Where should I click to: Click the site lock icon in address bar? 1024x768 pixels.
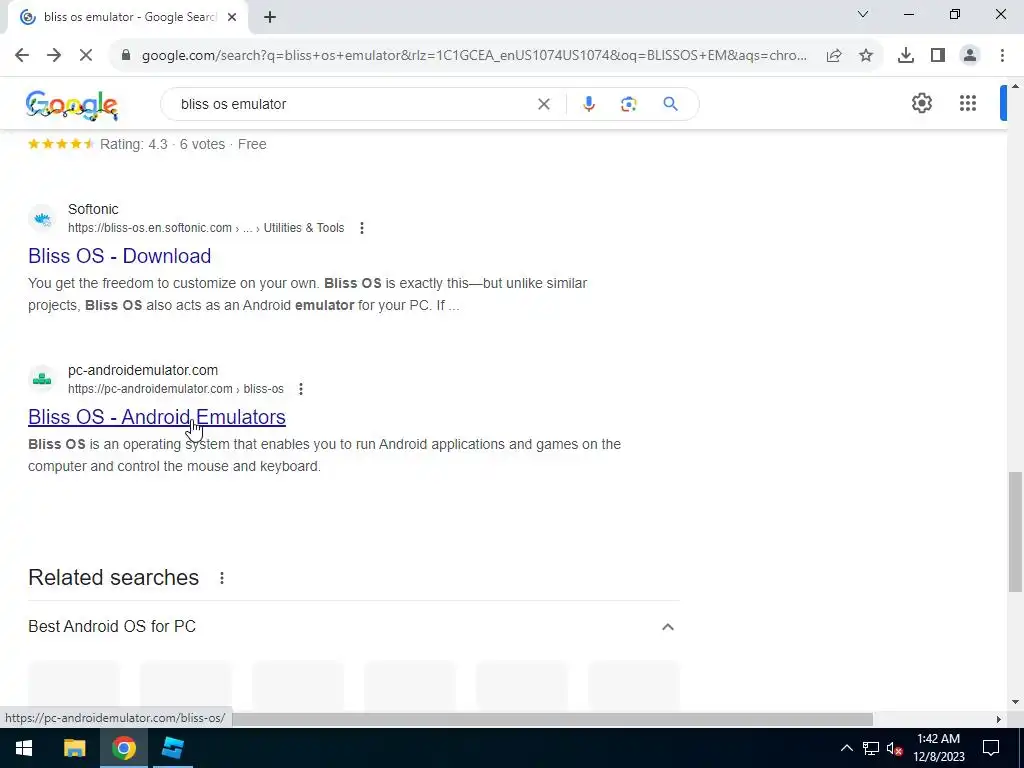click(127, 56)
